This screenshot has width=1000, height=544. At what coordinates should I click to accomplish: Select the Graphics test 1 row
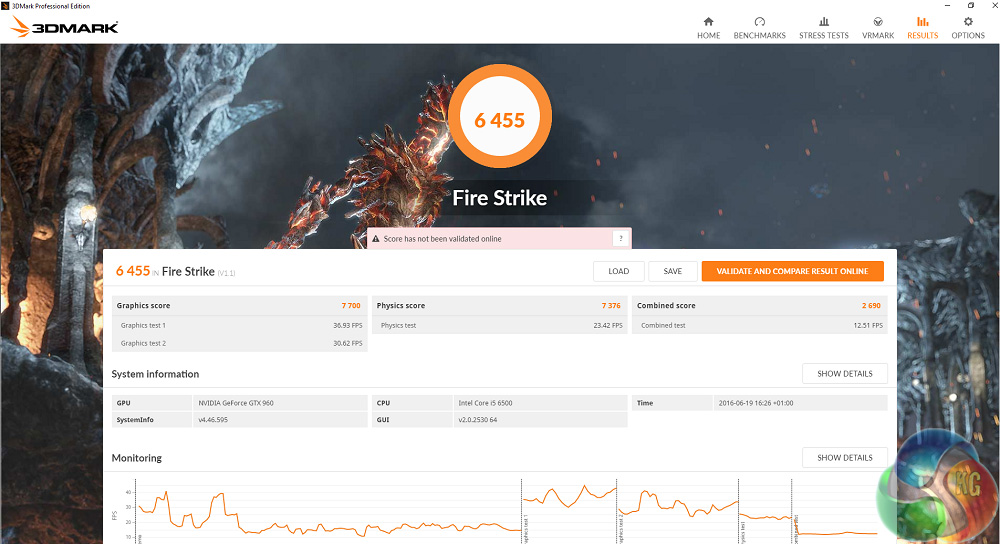(x=239, y=325)
